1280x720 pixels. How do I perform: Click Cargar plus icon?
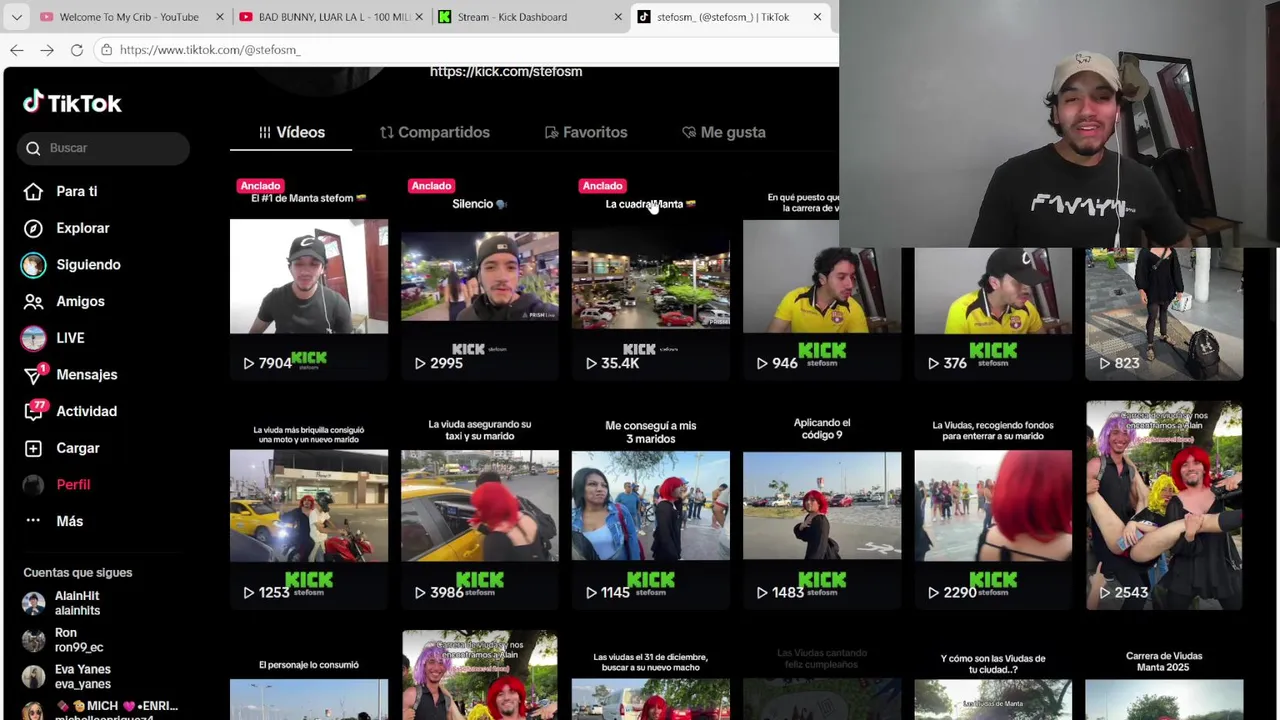click(x=33, y=448)
